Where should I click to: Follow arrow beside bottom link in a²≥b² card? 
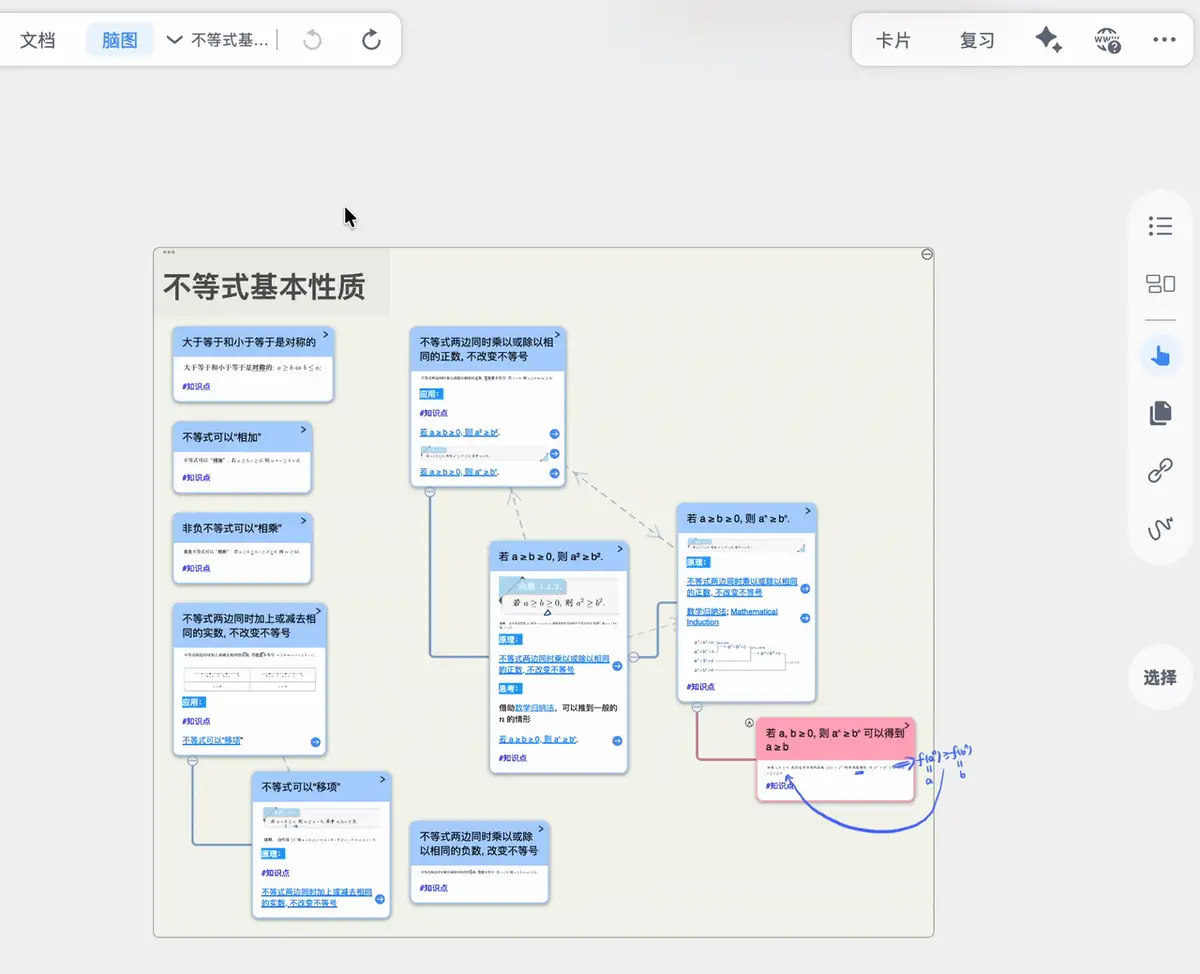point(617,741)
